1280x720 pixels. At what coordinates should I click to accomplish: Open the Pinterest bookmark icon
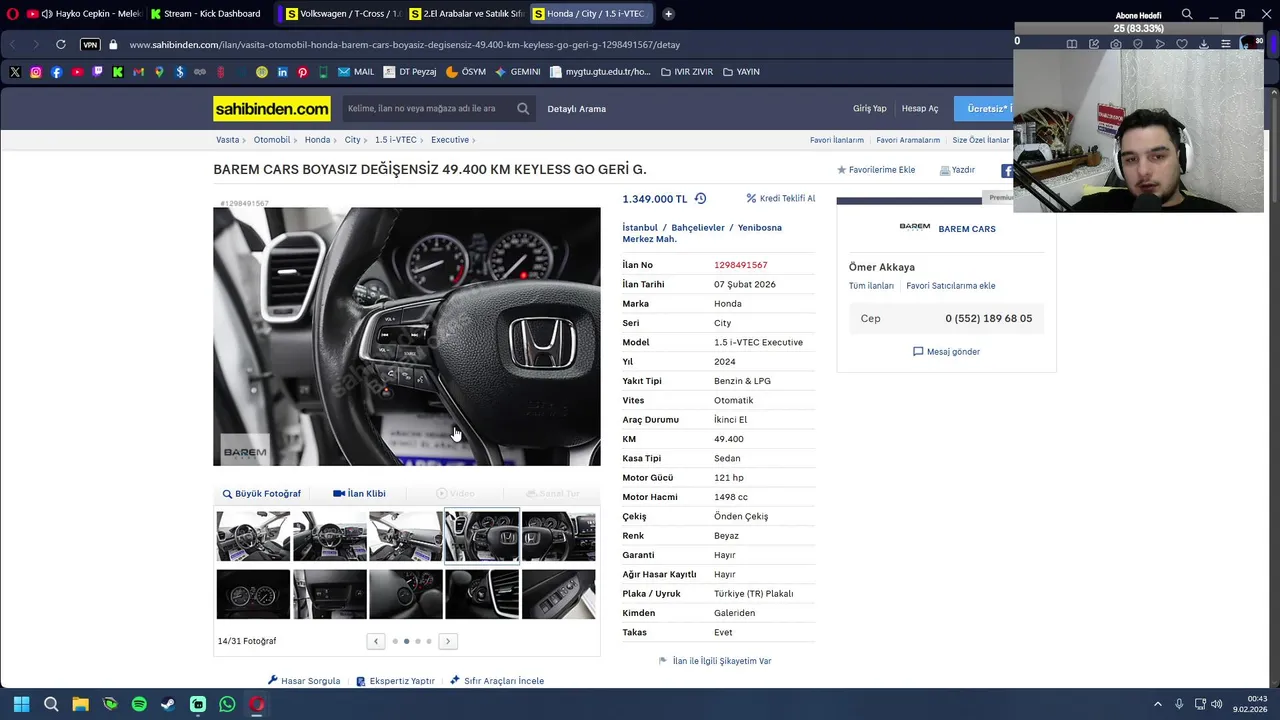[x=303, y=72]
